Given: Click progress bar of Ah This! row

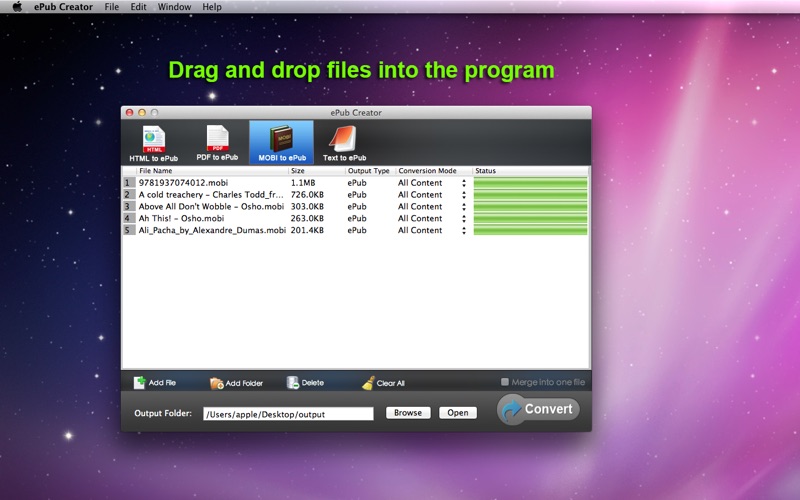Looking at the screenshot, I should point(531,218).
